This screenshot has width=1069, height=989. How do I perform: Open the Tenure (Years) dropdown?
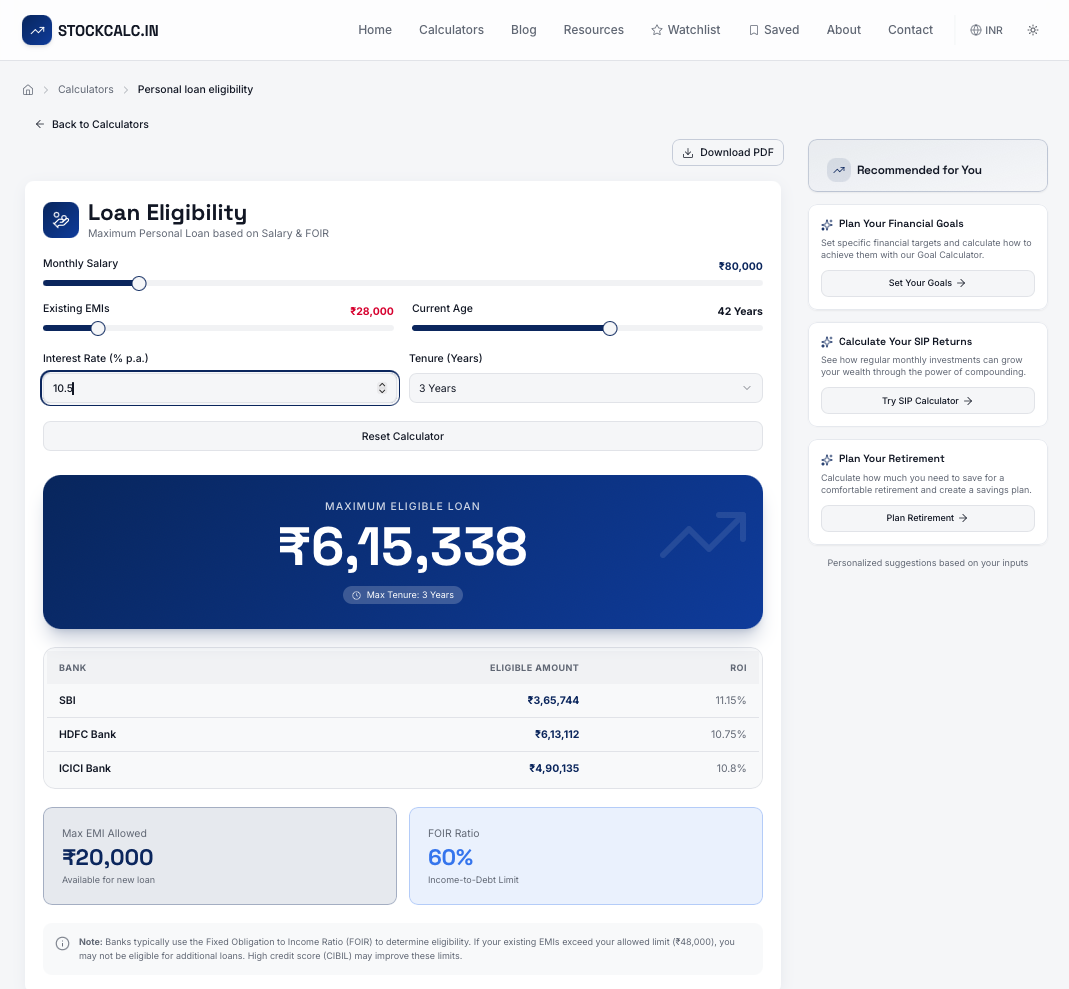point(585,388)
